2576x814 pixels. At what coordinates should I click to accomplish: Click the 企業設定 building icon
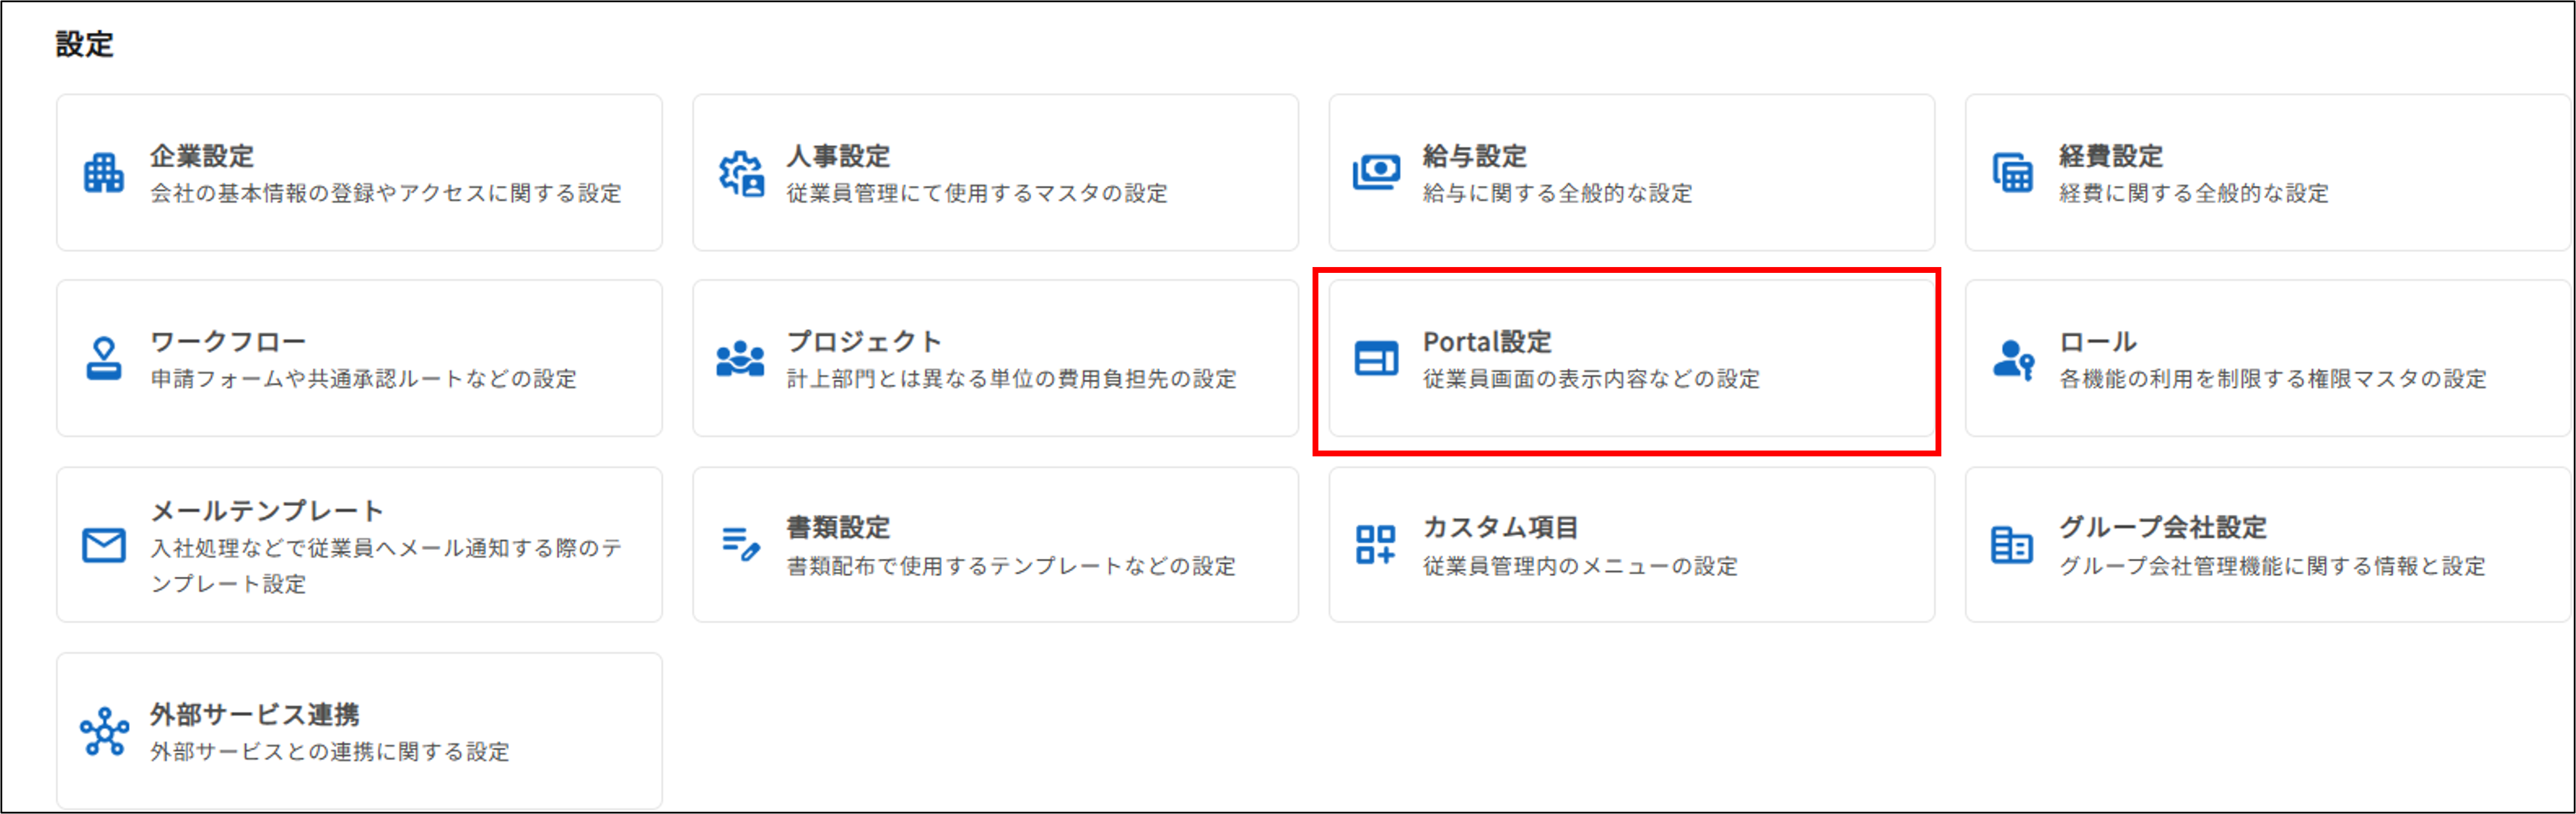pos(104,173)
